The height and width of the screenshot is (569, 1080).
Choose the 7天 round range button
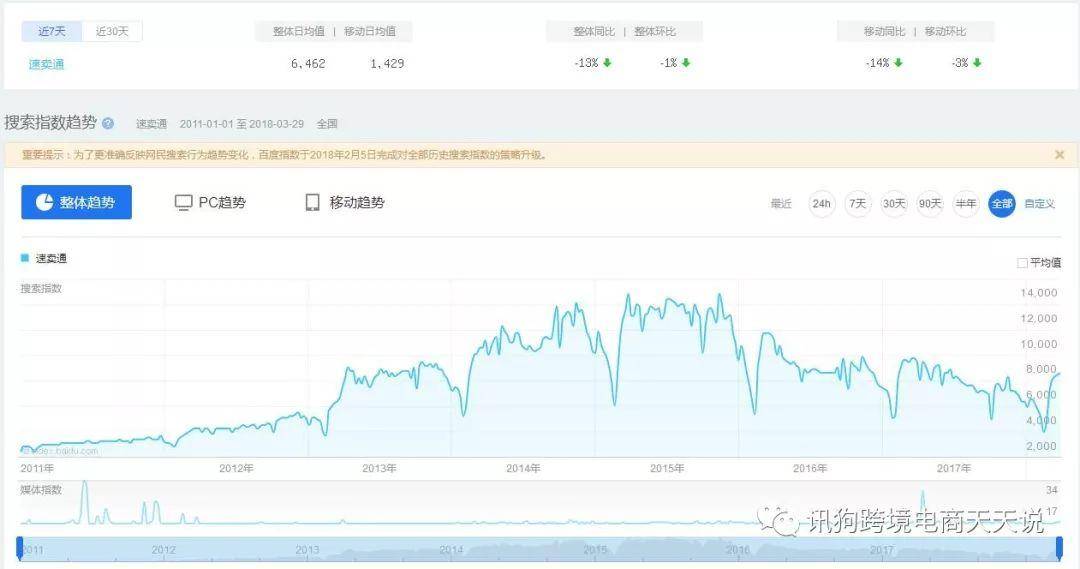tap(857, 203)
